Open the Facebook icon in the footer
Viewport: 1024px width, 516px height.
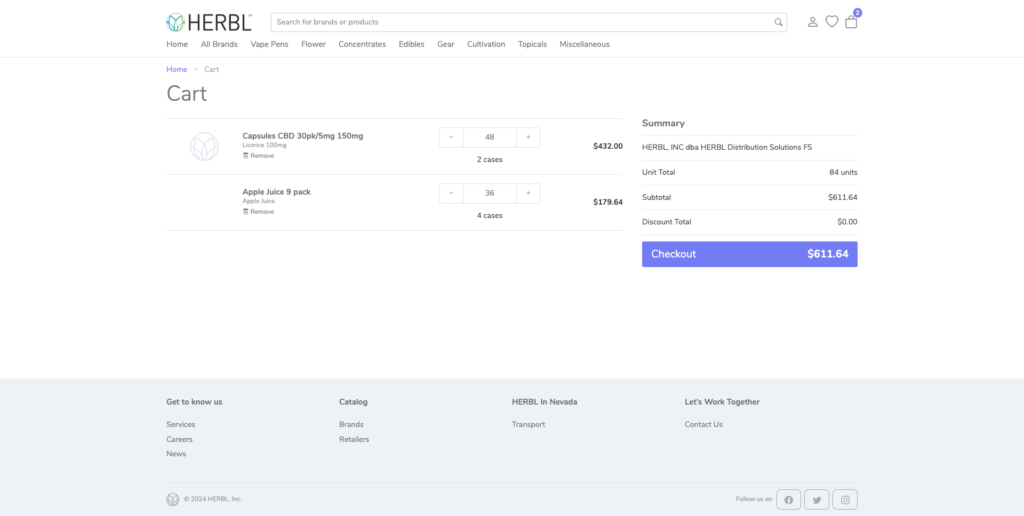tap(788, 500)
